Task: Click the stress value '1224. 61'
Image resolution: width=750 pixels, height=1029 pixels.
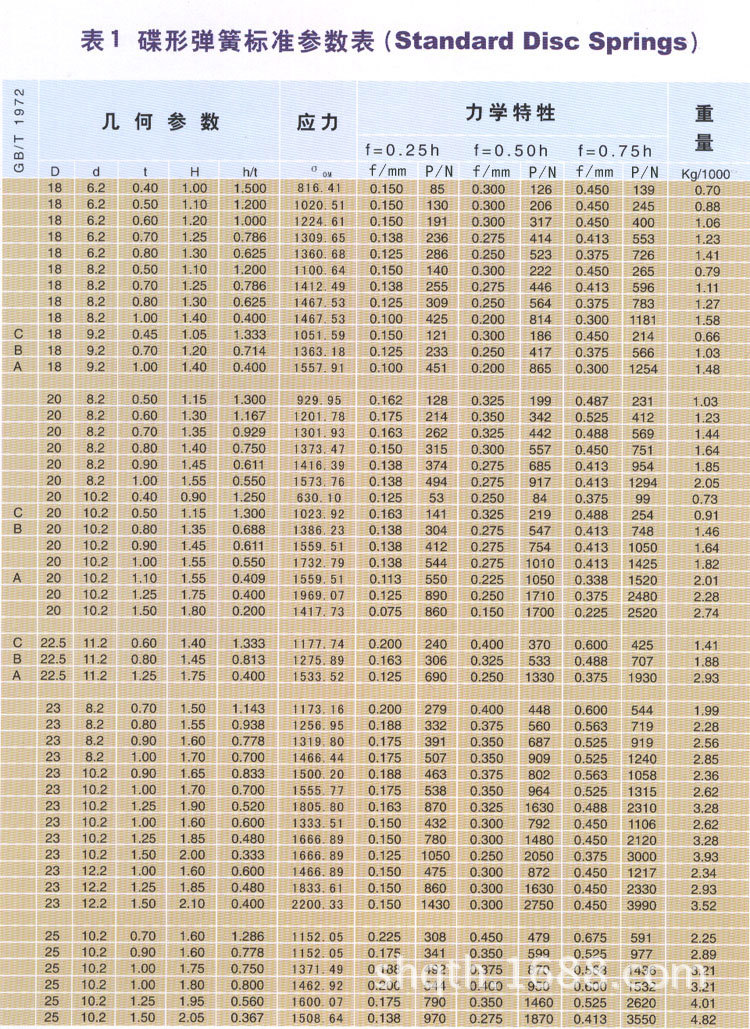Action: 319,222
